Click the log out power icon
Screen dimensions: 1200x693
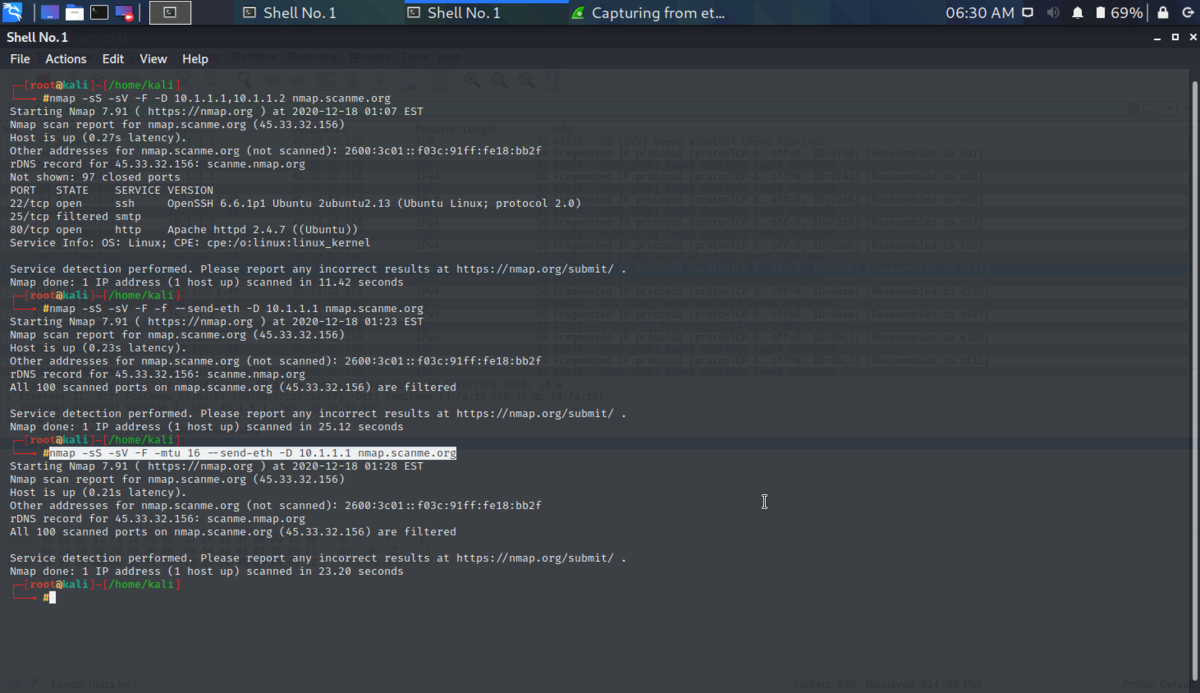point(1187,13)
